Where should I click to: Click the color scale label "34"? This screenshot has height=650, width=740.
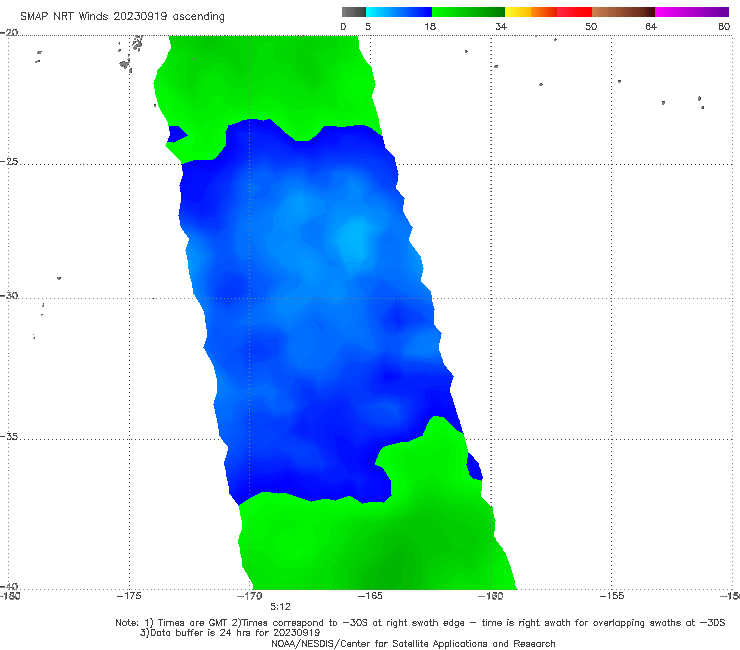[501, 27]
